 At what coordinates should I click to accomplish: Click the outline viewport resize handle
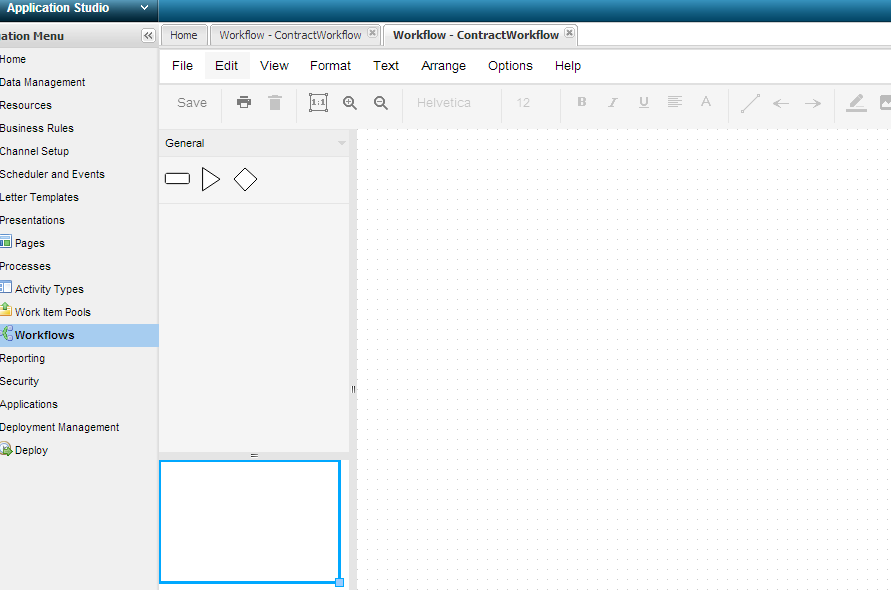click(x=339, y=582)
